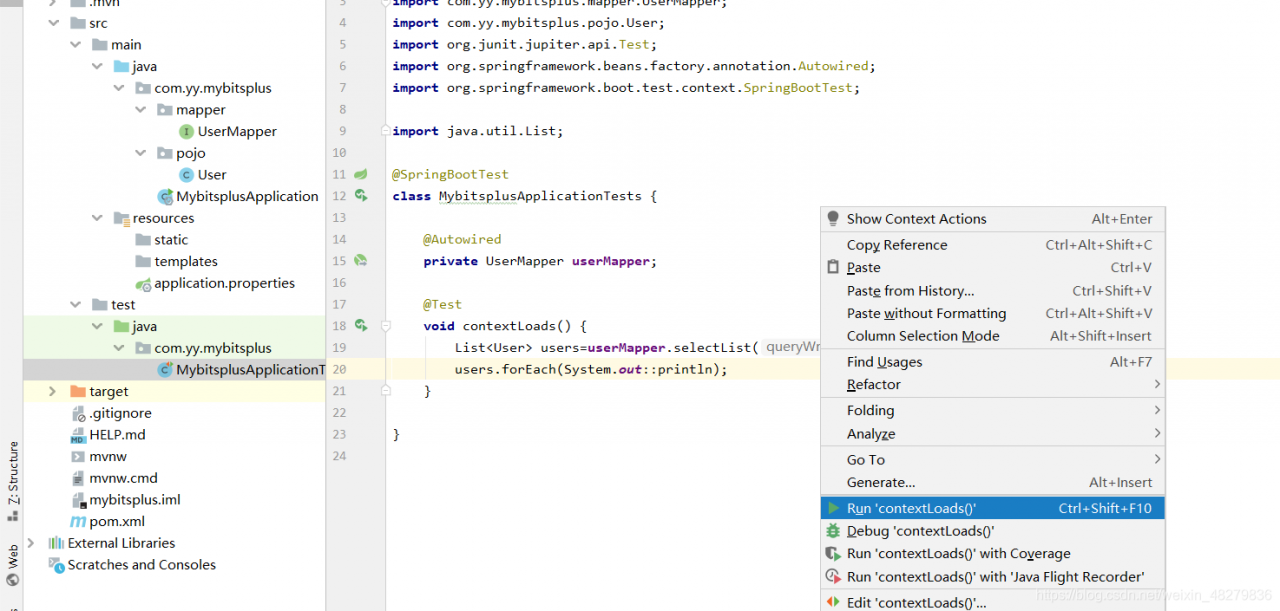1280x611 pixels.
Task: Open UserMapper interface in the project tree
Action: pos(236,131)
